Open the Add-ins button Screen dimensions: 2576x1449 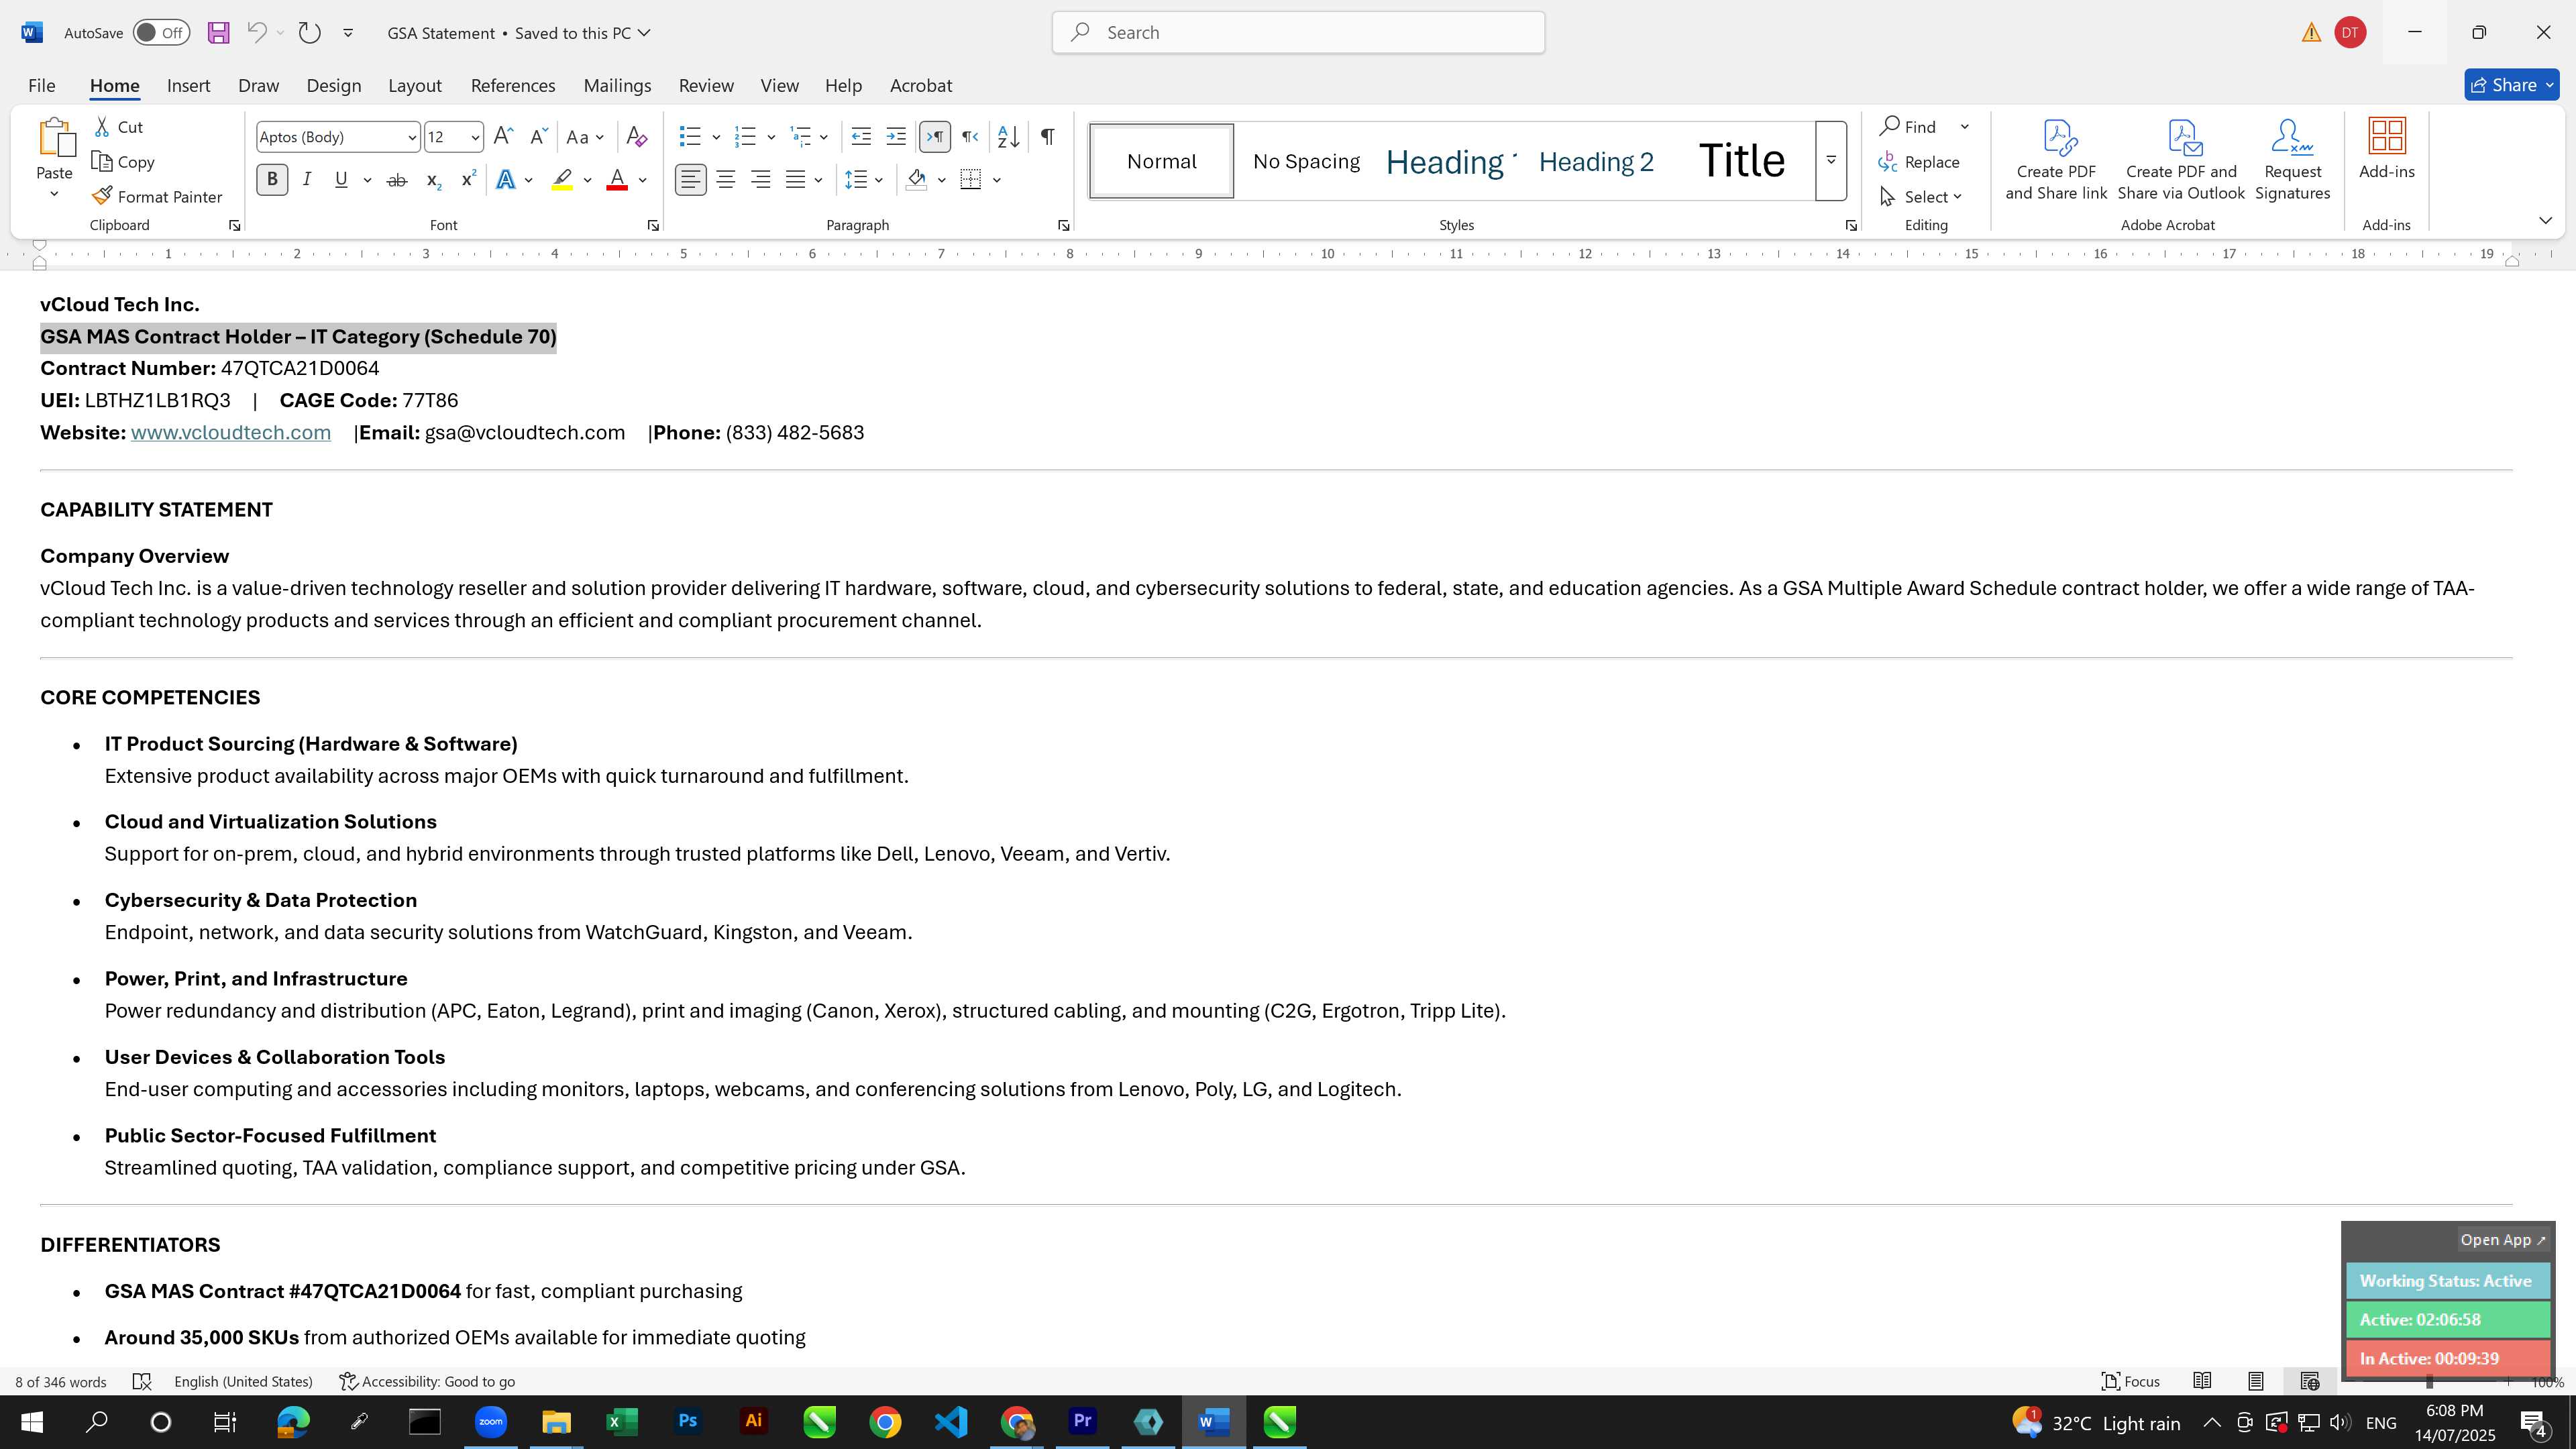click(2387, 150)
